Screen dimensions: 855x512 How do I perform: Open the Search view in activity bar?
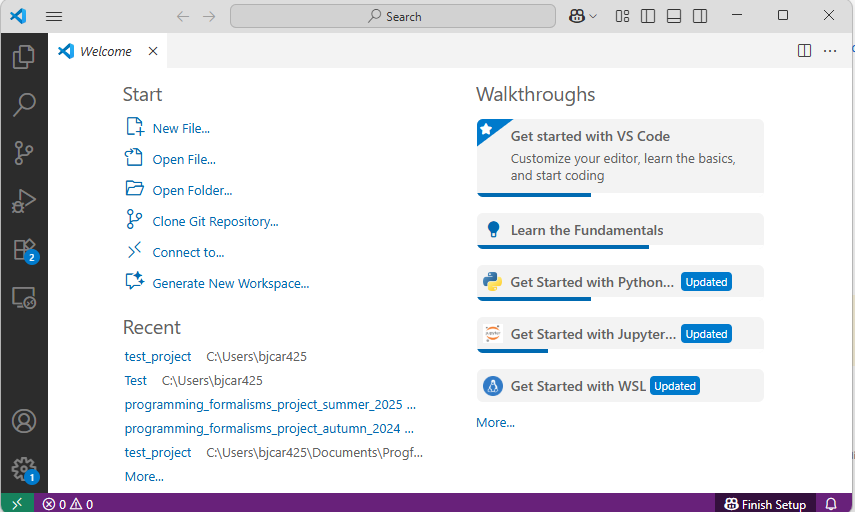pyautogui.click(x=24, y=105)
